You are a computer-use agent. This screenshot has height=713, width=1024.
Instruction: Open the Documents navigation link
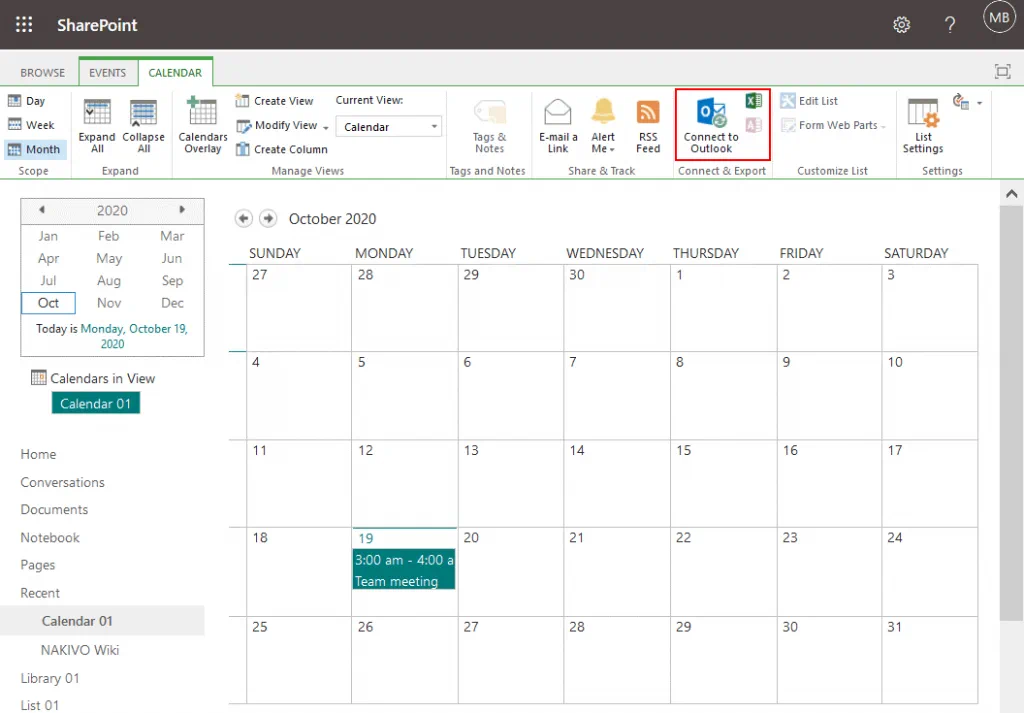click(x=54, y=510)
